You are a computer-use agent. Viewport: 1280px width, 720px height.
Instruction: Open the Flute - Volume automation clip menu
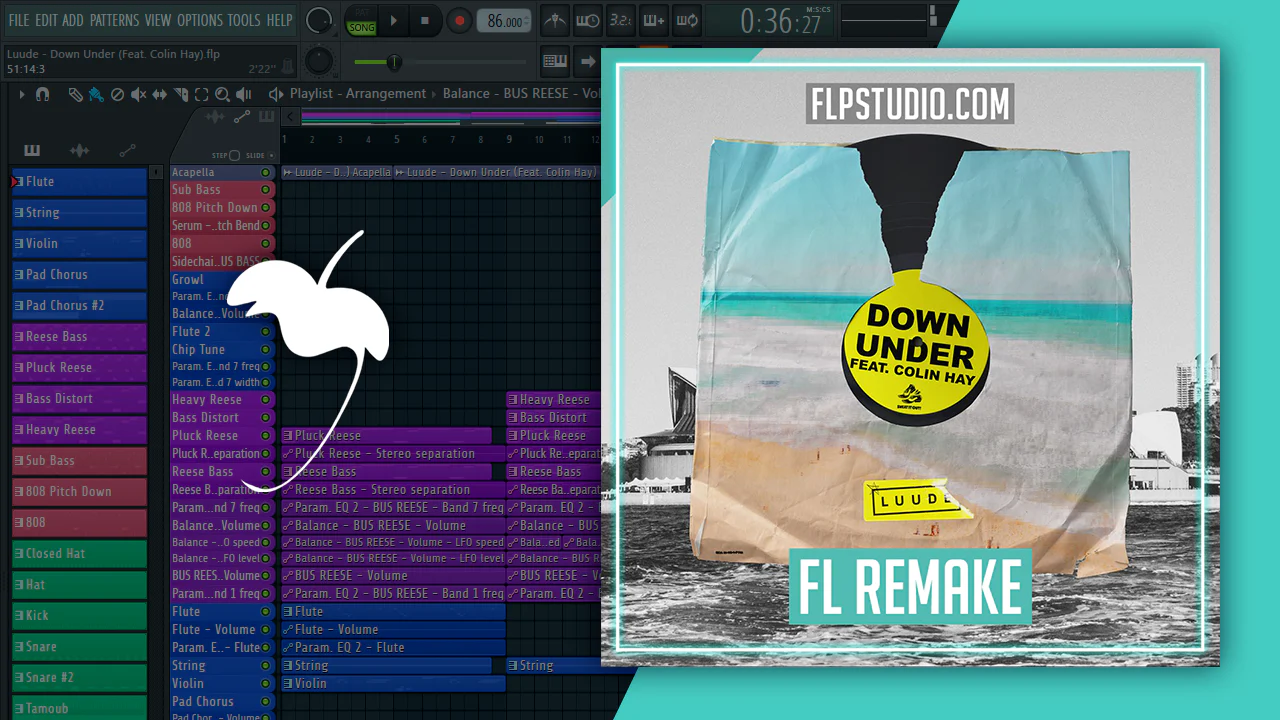[x=289, y=630]
